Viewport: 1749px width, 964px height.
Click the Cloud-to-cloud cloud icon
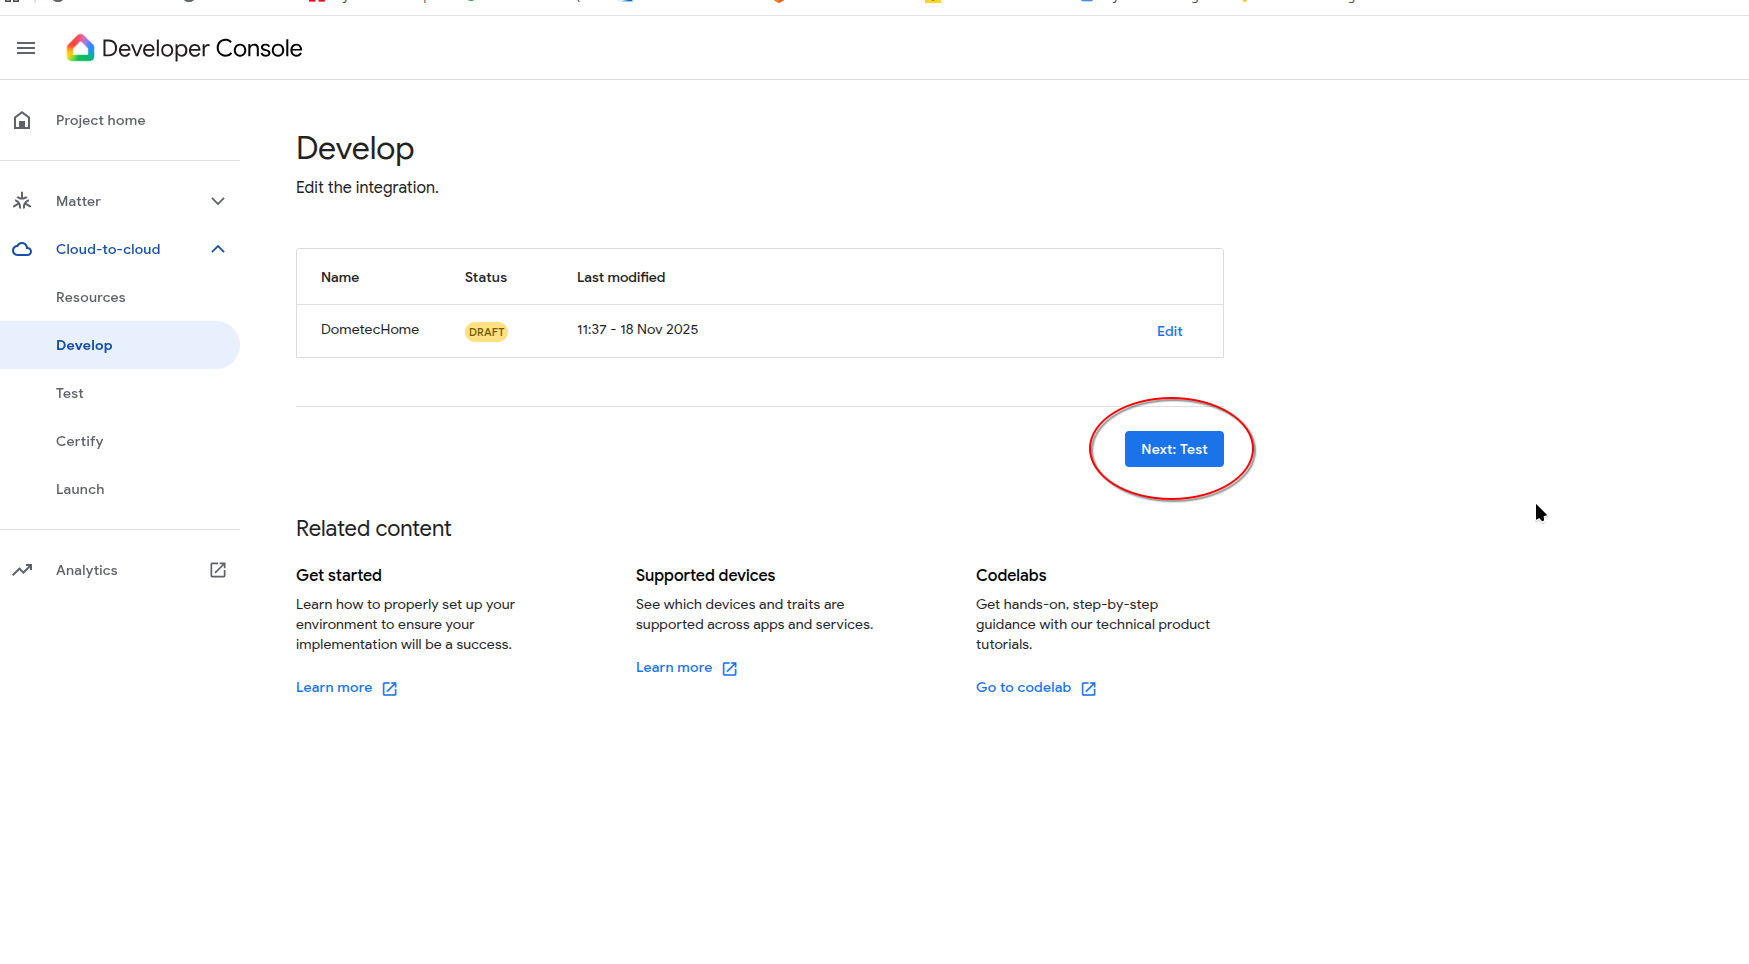(x=22, y=249)
